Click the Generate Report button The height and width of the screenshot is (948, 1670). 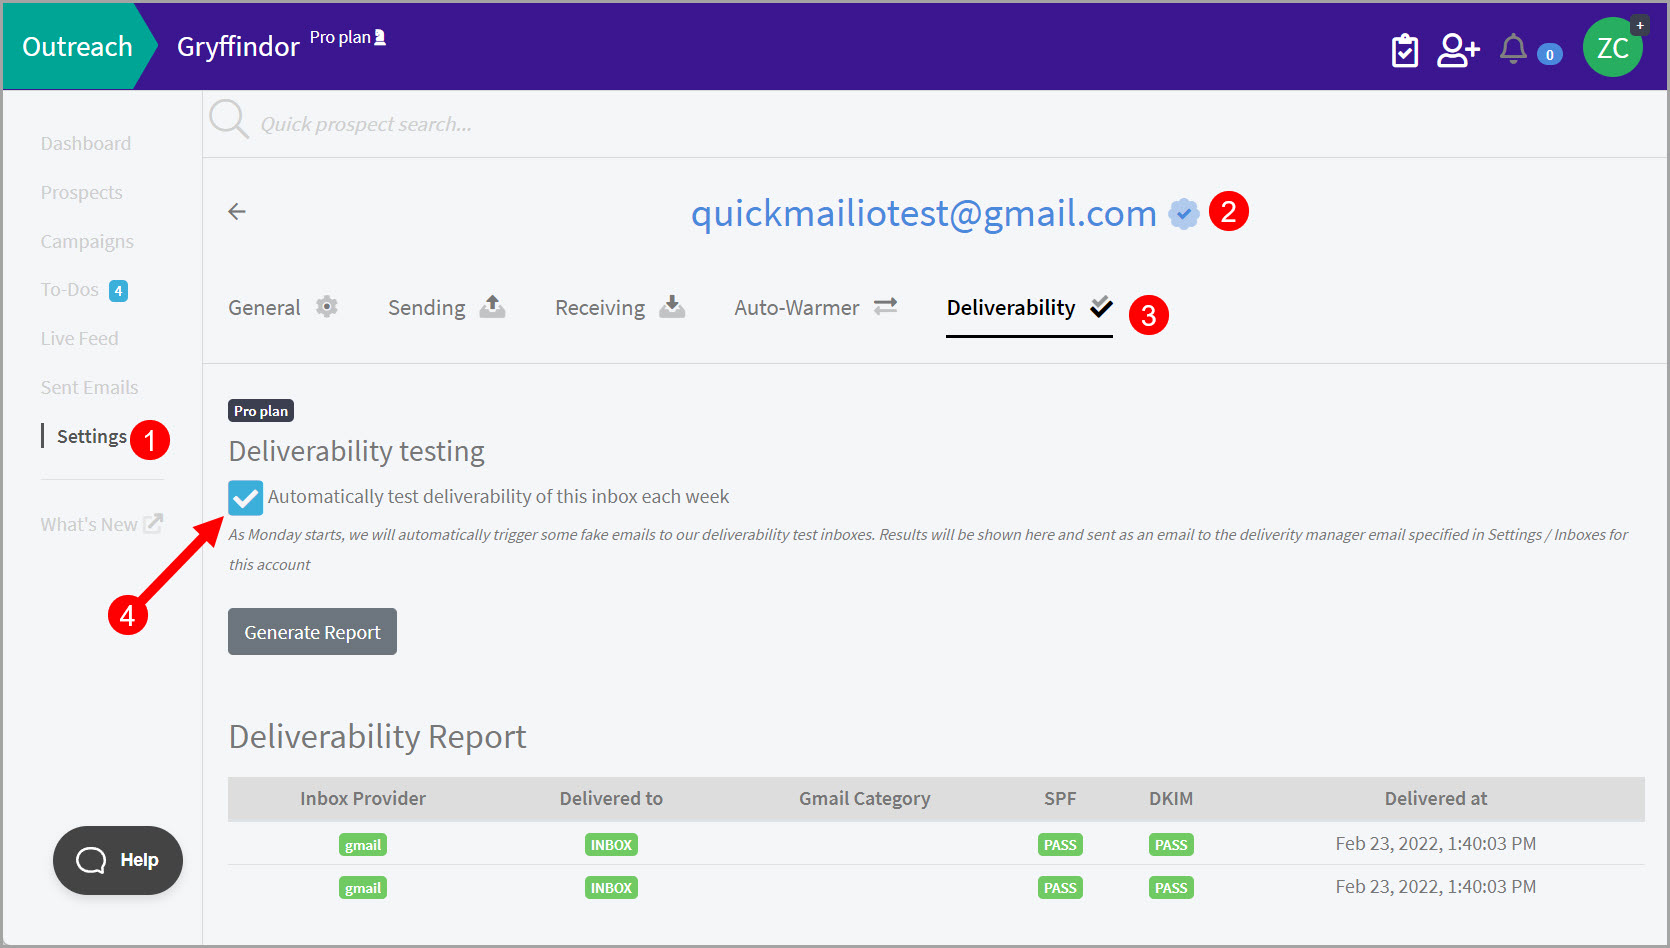click(x=312, y=632)
